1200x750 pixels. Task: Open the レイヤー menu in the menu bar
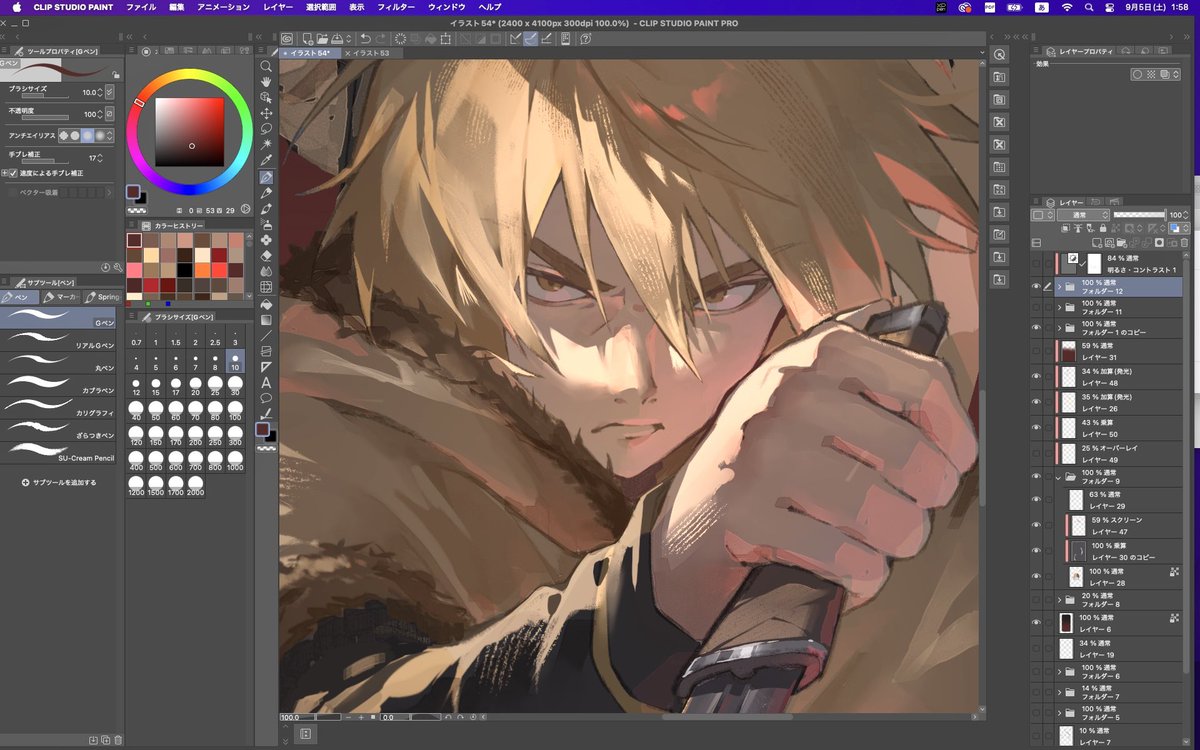(x=278, y=7)
